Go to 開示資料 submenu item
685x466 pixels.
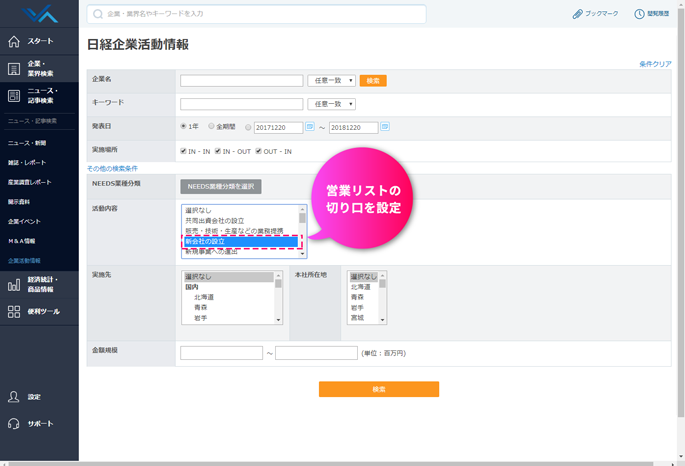click(x=19, y=202)
